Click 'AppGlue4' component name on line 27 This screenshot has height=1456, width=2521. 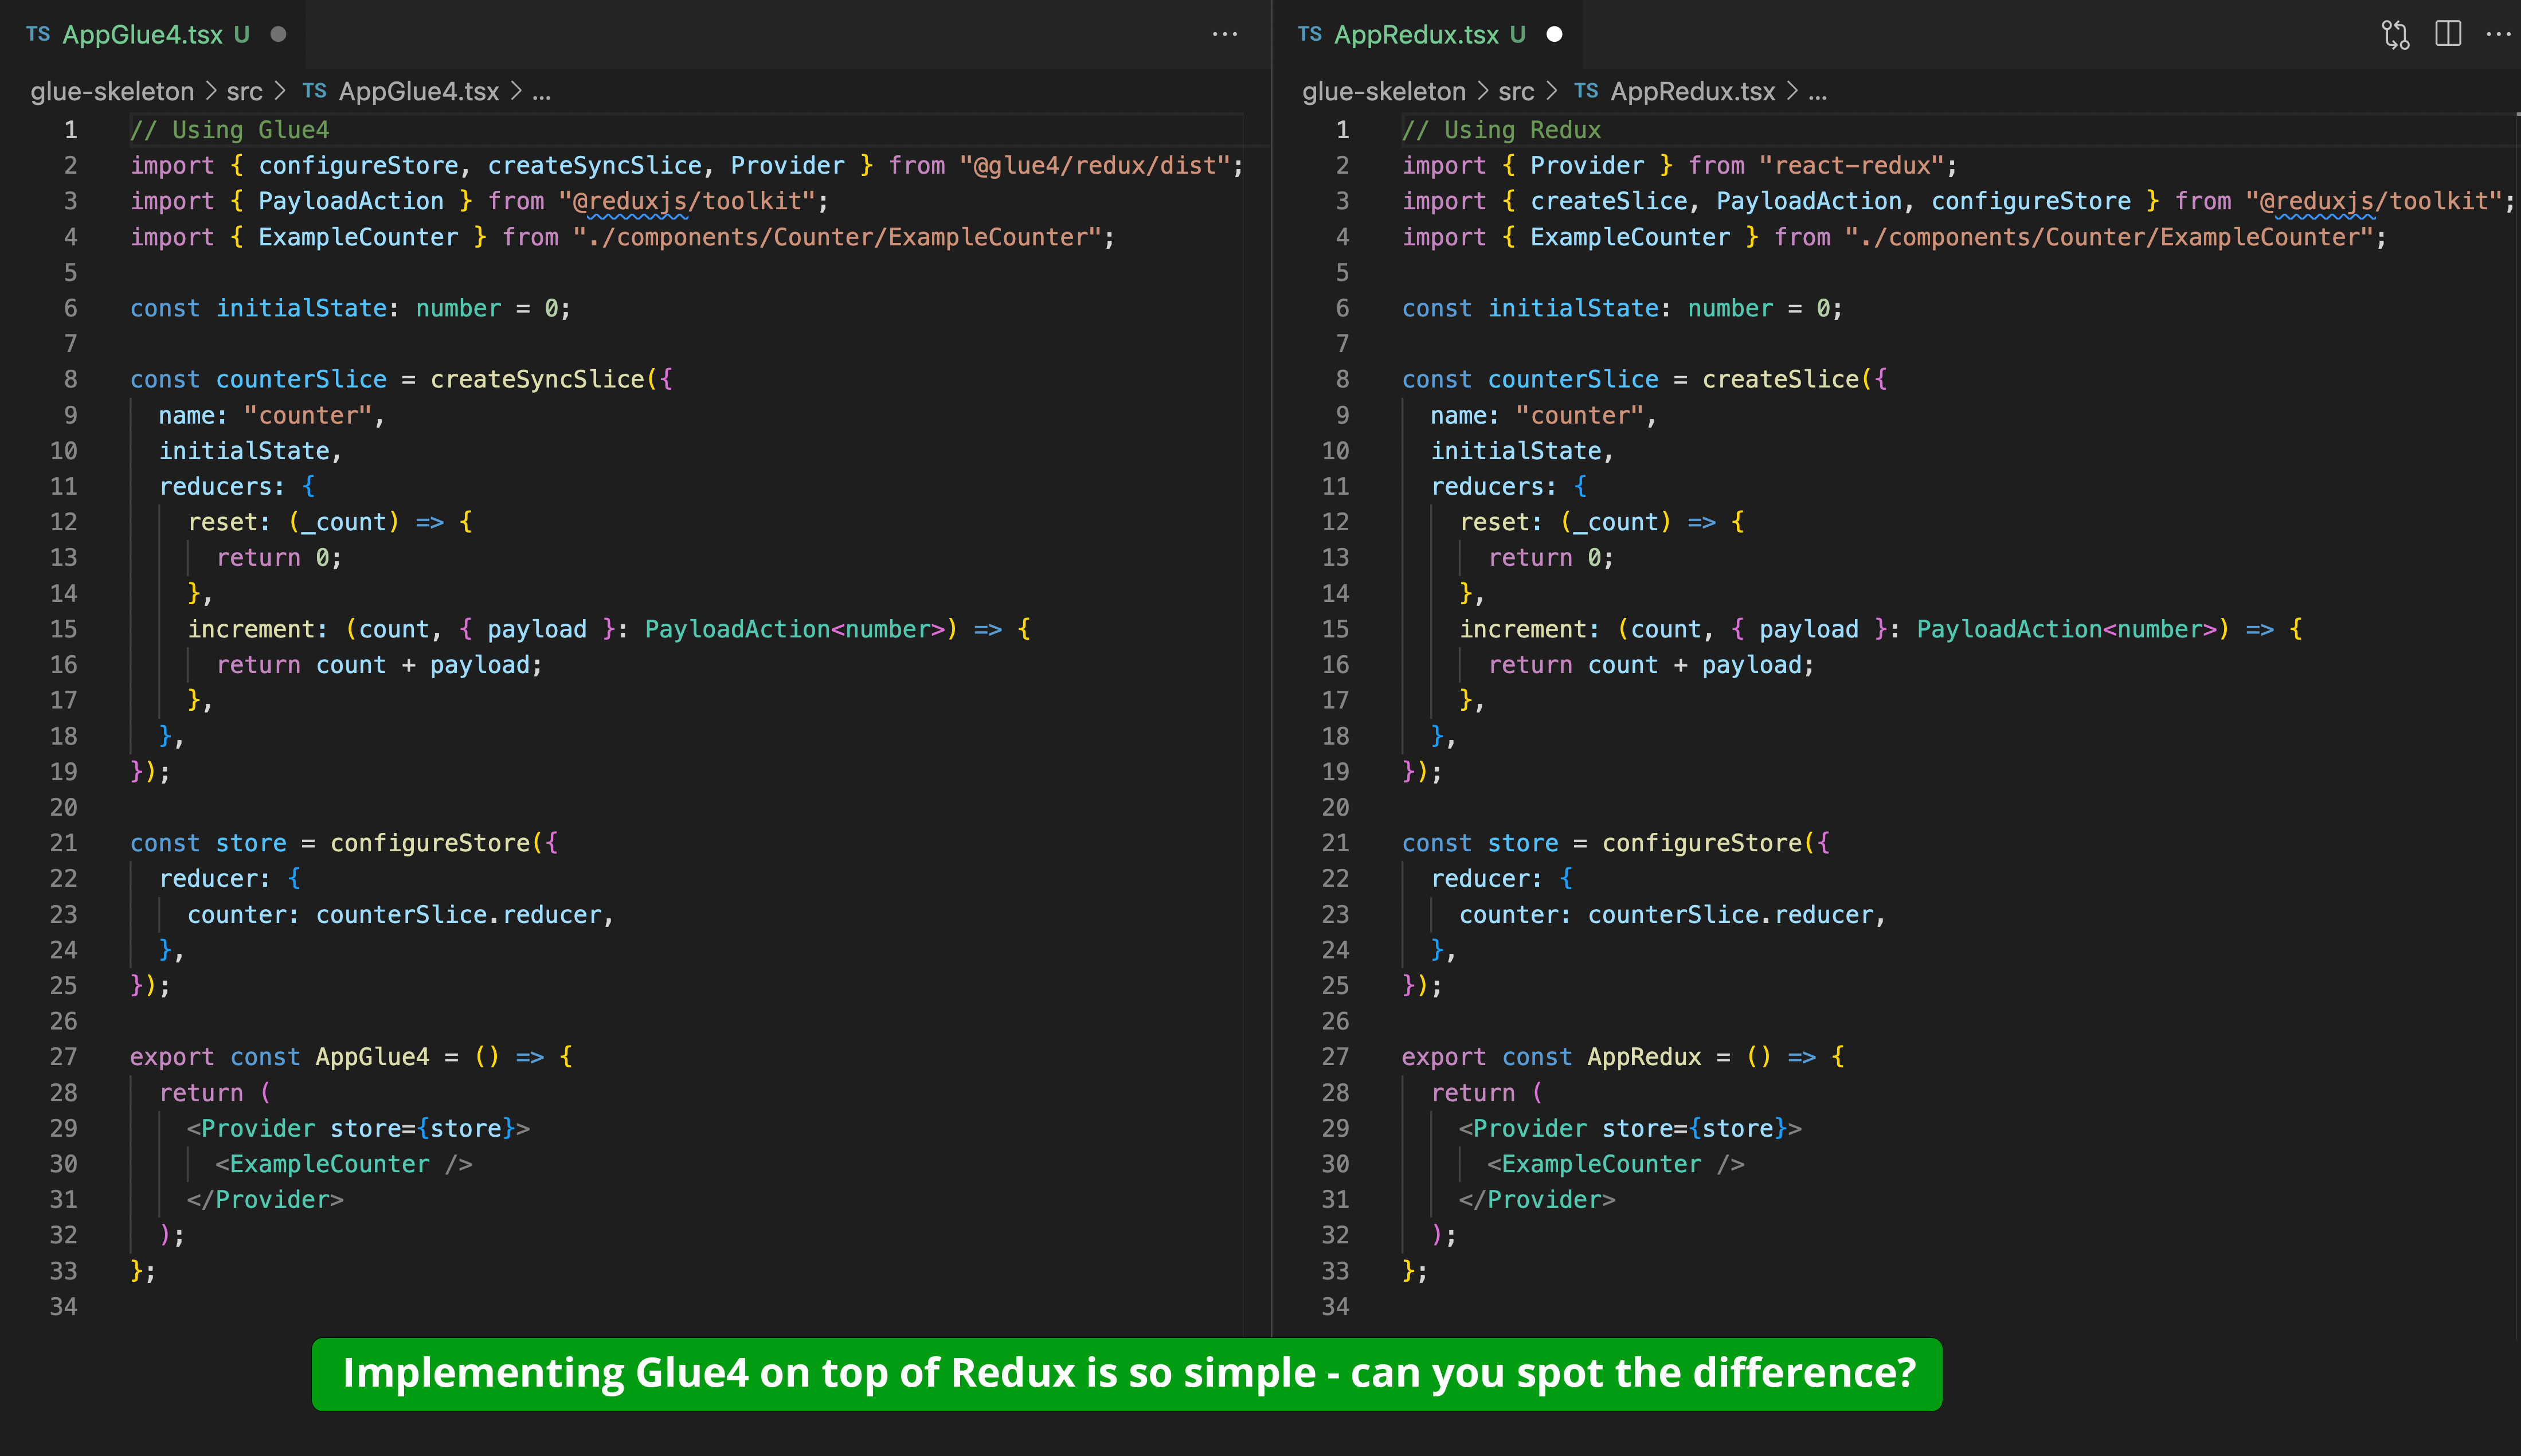372,1057
